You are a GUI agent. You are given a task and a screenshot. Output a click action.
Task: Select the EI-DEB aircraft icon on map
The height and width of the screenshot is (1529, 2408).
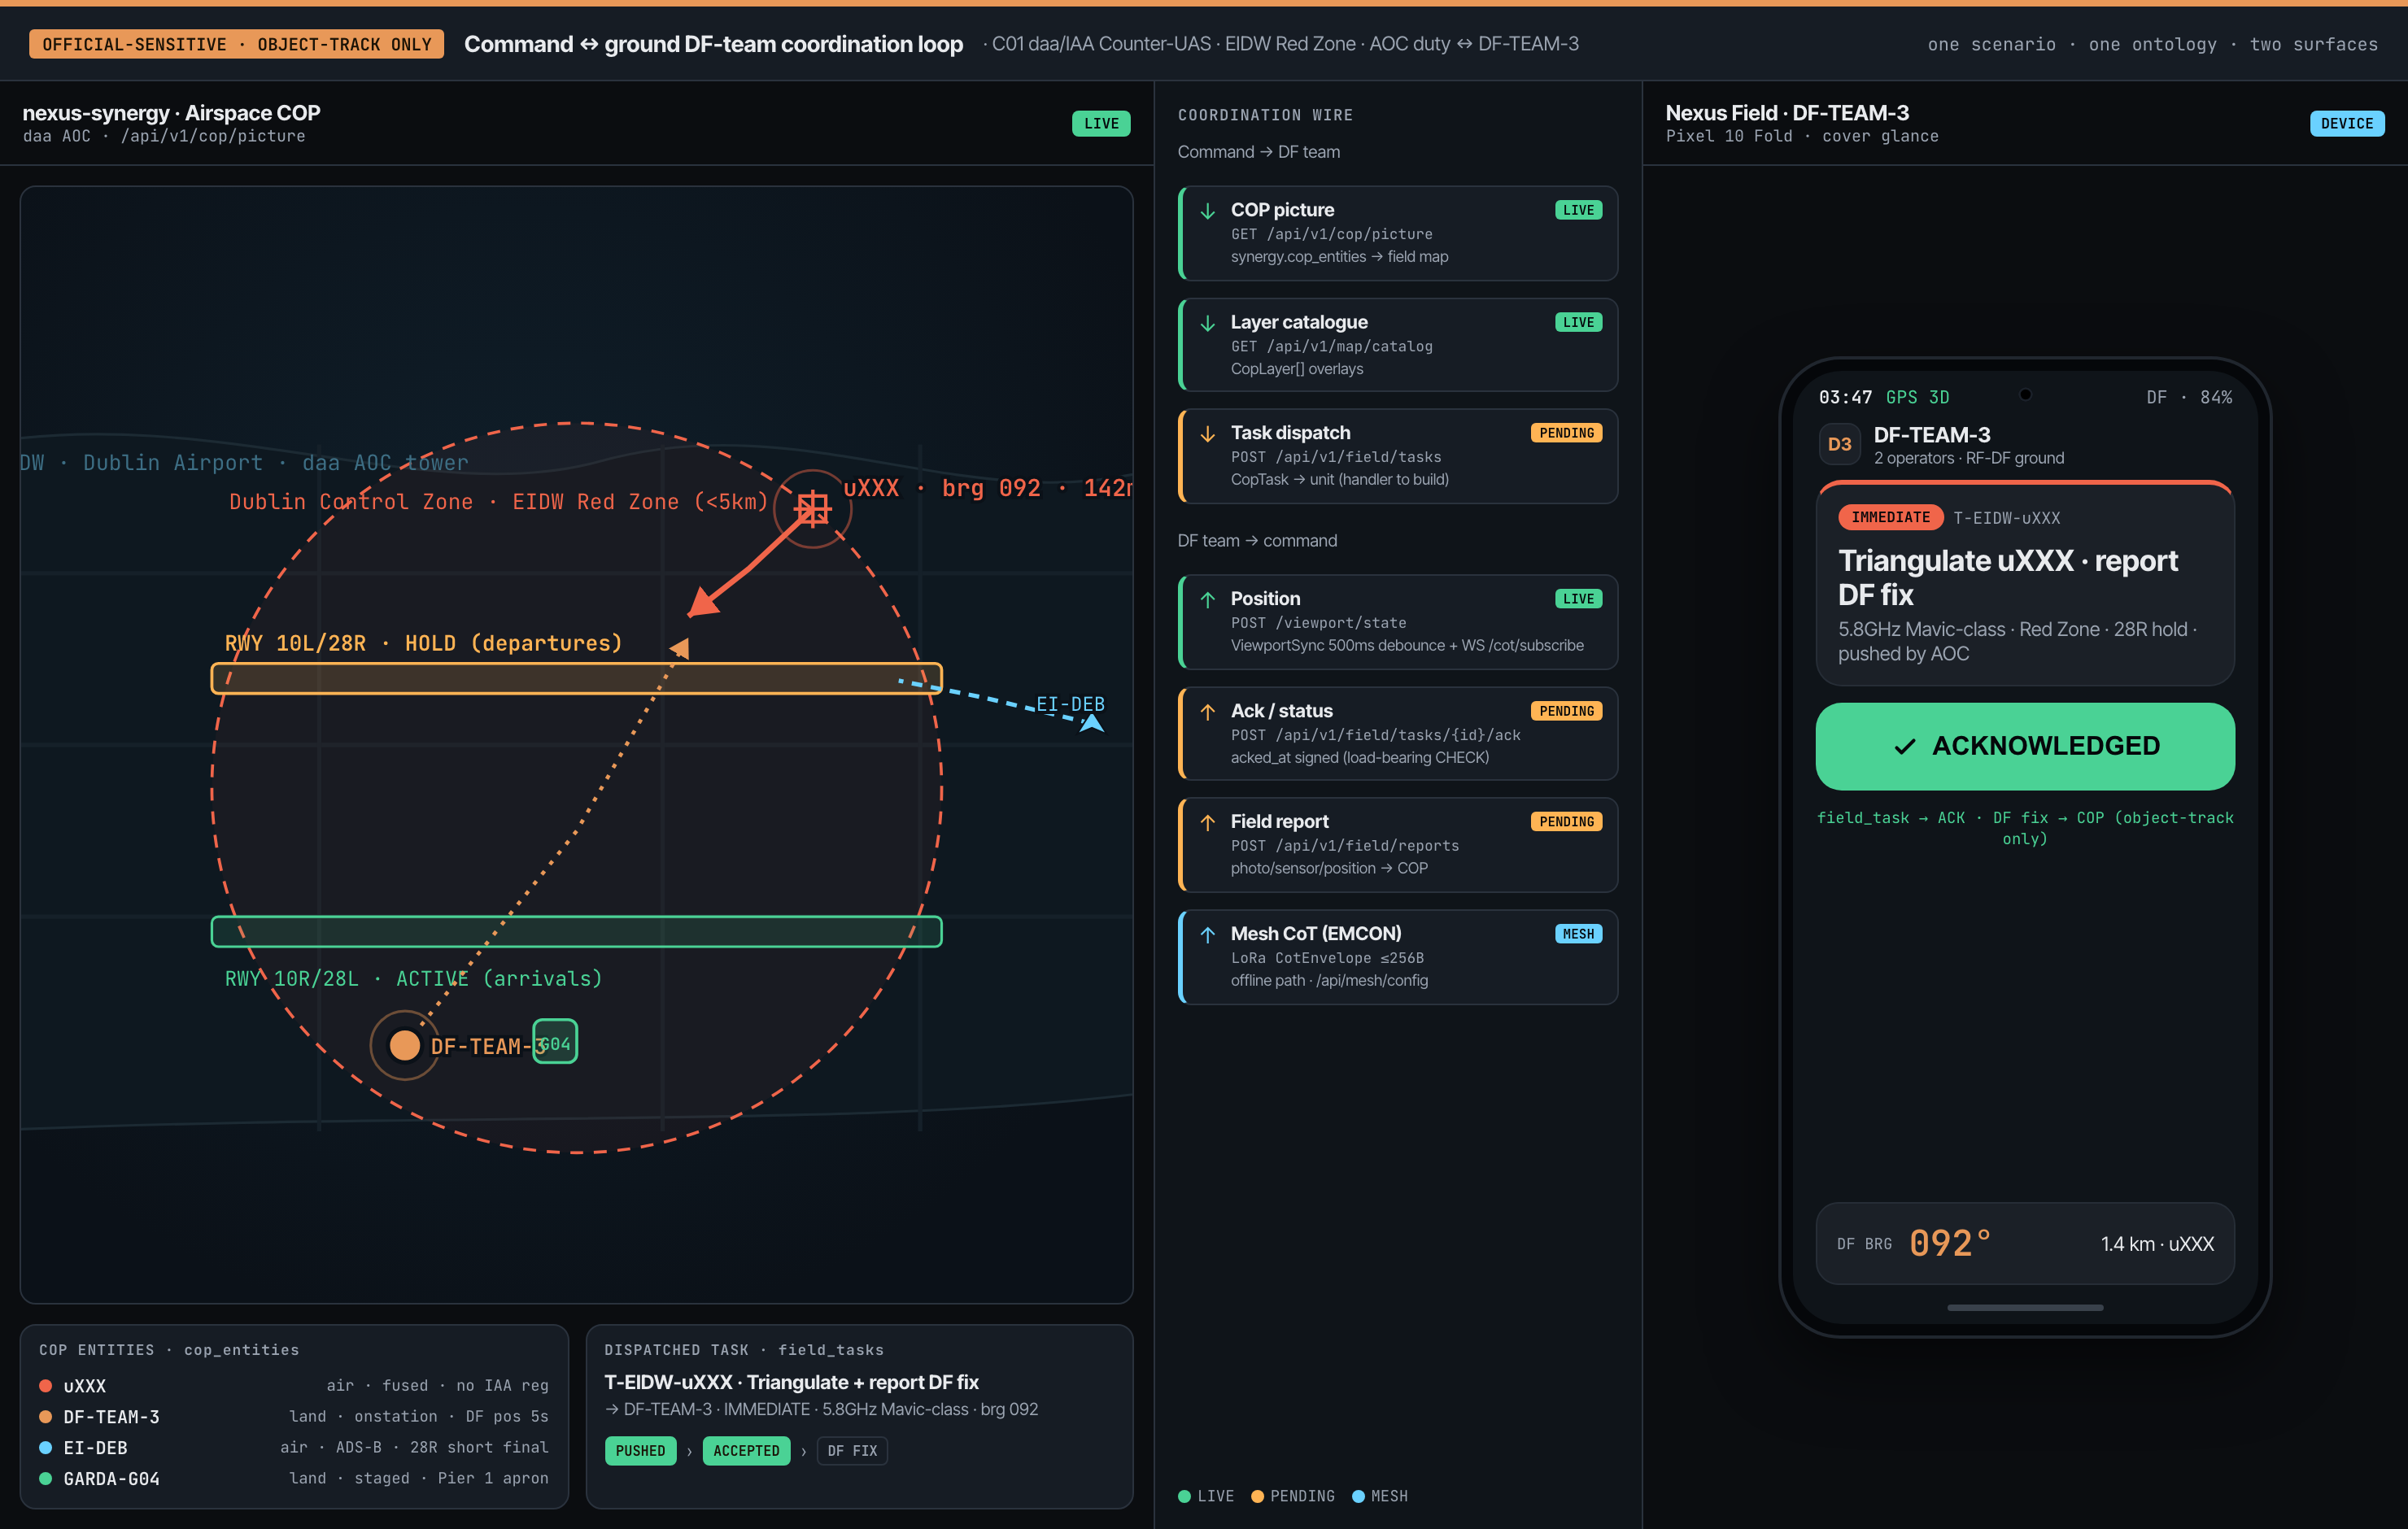coord(1092,722)
